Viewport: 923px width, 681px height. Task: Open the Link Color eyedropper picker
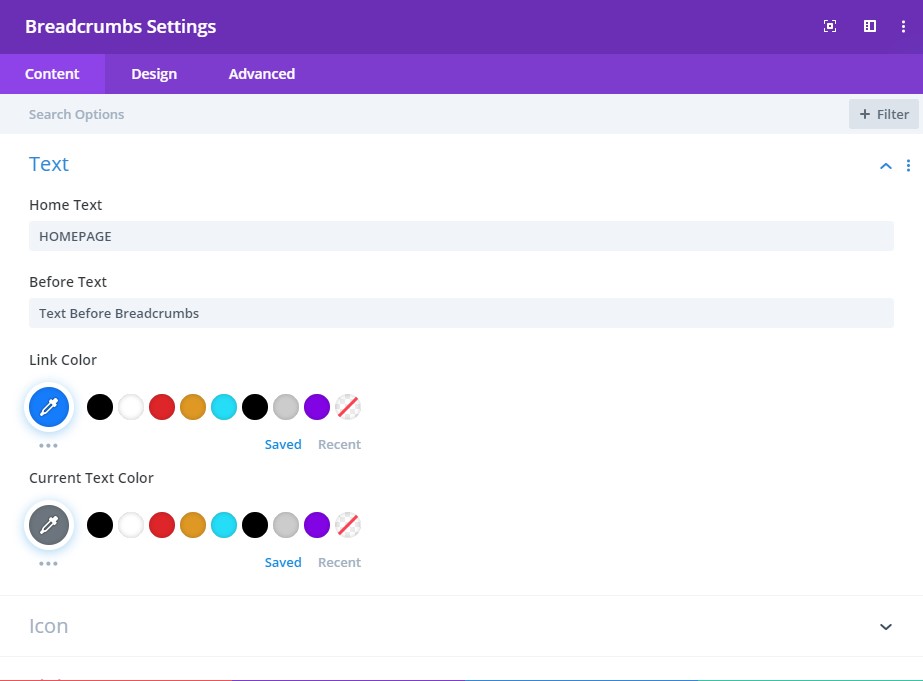[49, 407]
